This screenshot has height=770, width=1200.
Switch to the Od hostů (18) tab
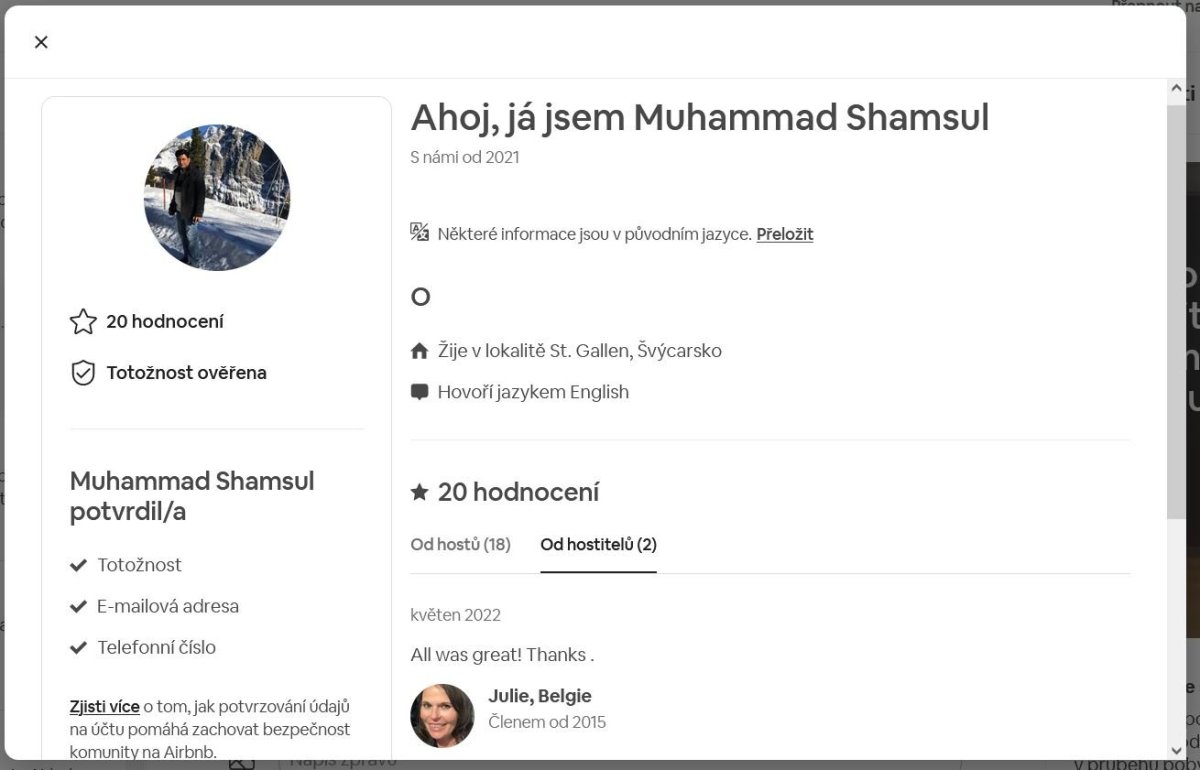460,544
